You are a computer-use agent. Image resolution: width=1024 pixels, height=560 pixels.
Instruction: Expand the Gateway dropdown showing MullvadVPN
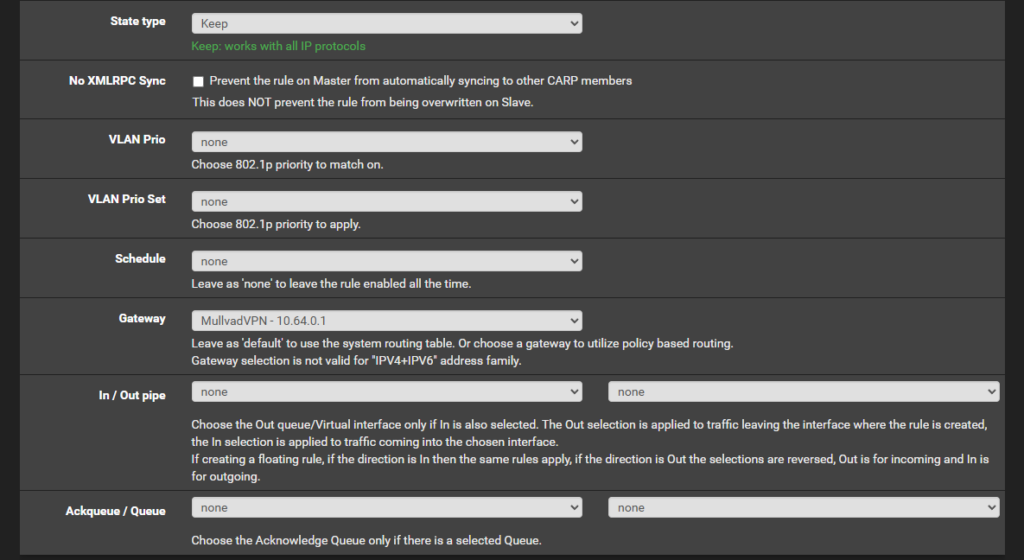coord(386,321)
